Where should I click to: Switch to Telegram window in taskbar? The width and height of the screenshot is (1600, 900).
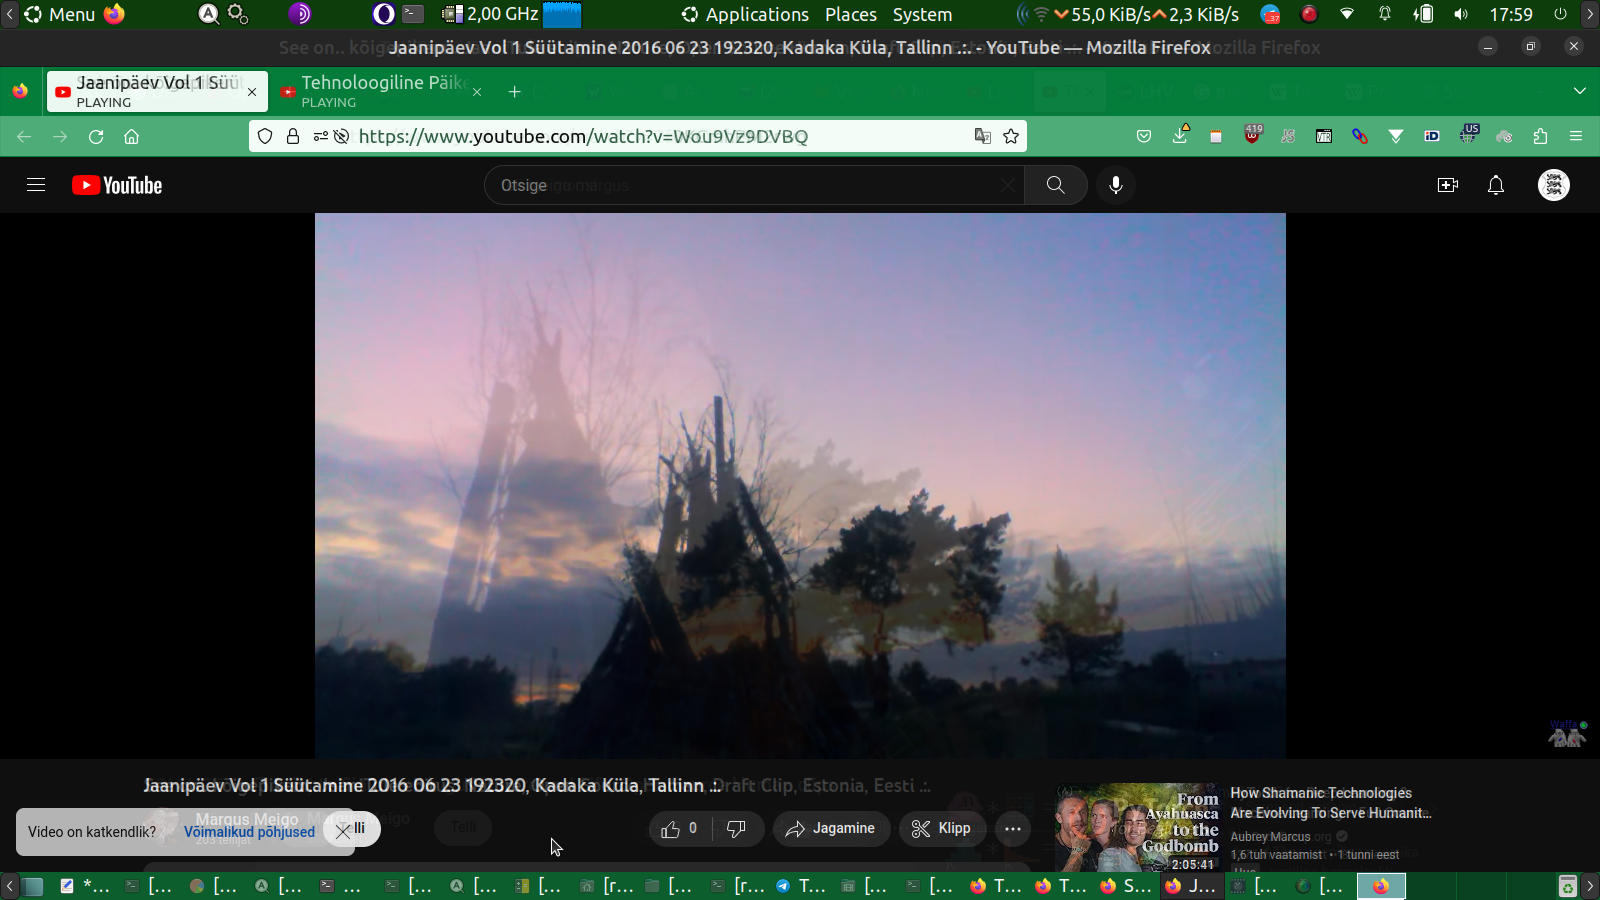pos(799,886)
